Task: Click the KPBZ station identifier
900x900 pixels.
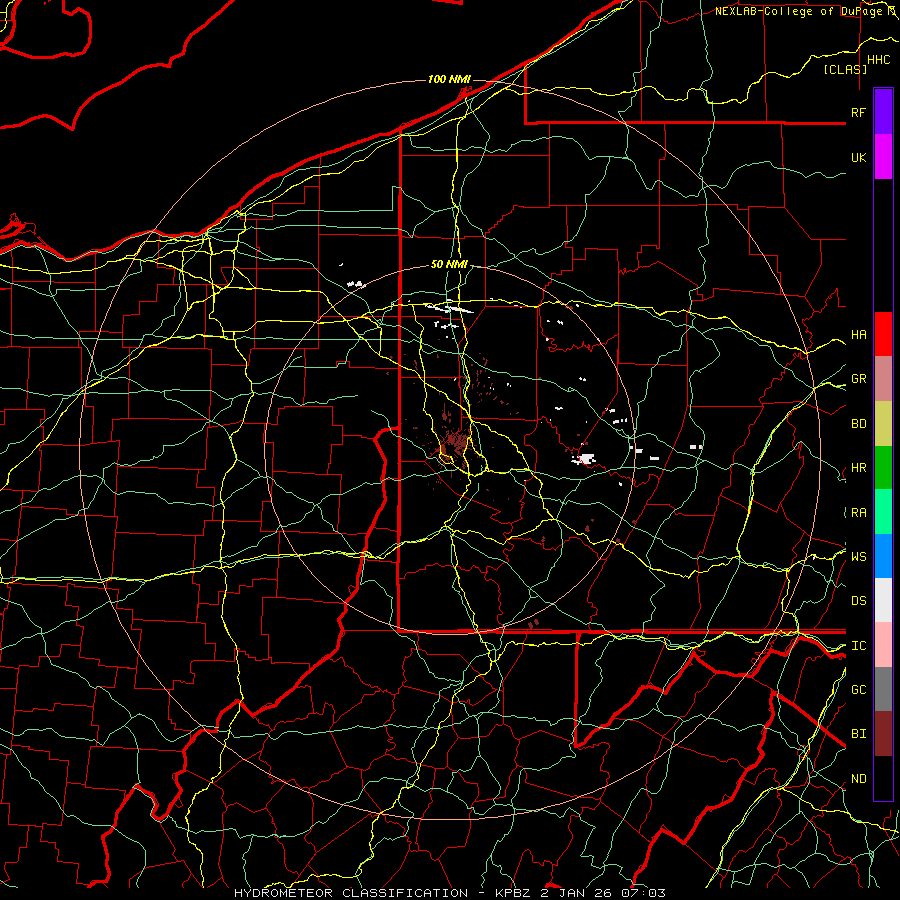Action: point(514,893)
